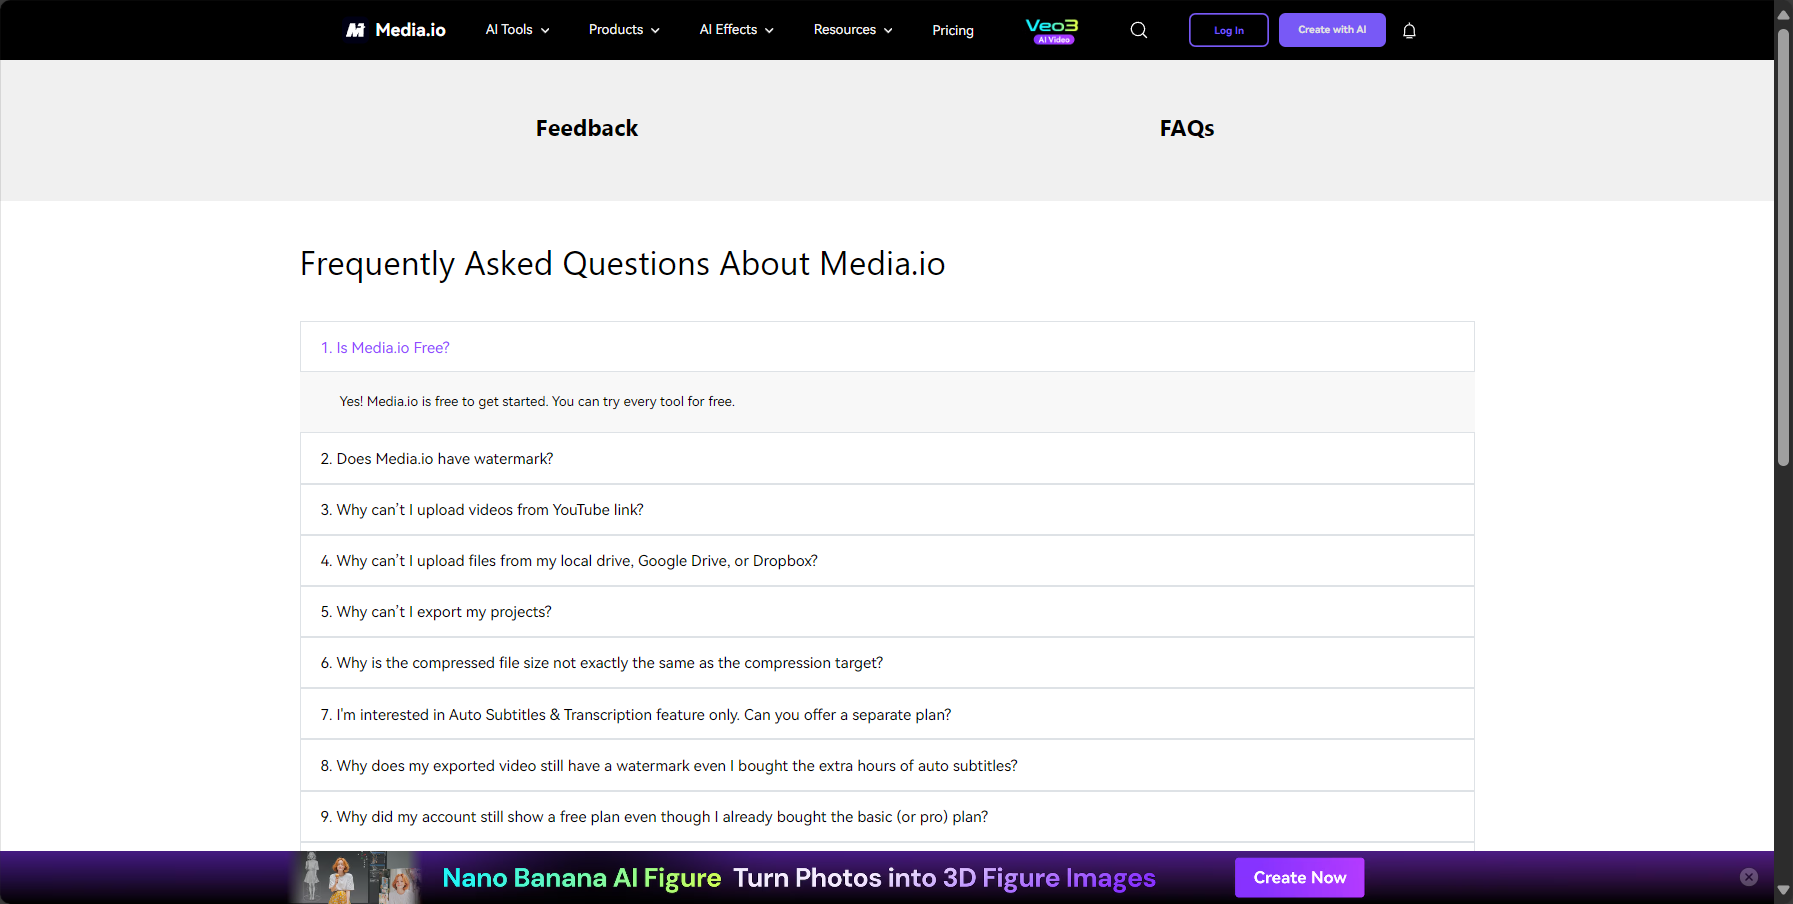This screenshot has height=904, width=1793.
Task: Open the search magnifier icon
Action: [x=1138, y=30]
